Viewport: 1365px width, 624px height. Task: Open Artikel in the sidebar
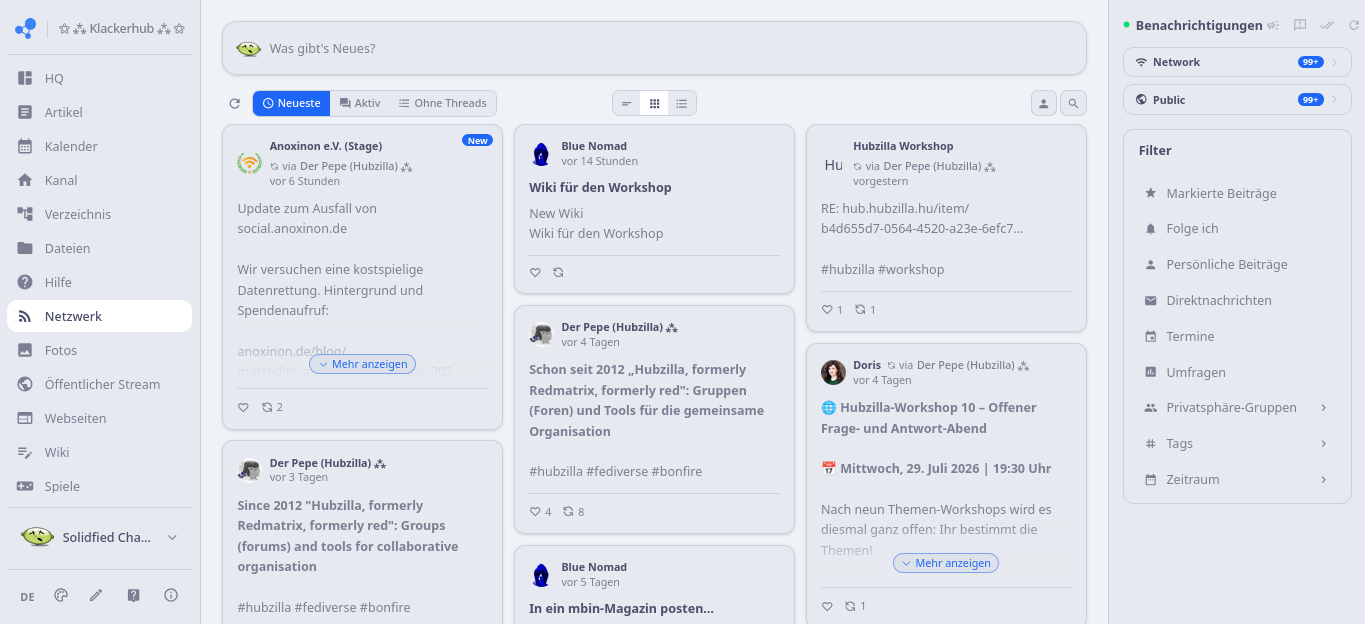99,112
